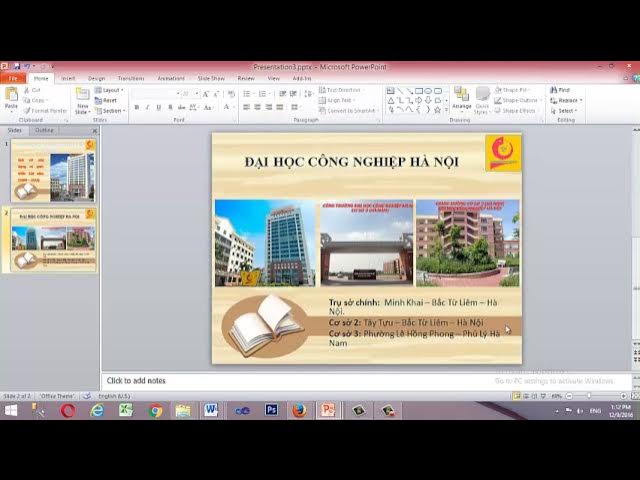Open the Align Text dropdown

click(x=337, y=100)
